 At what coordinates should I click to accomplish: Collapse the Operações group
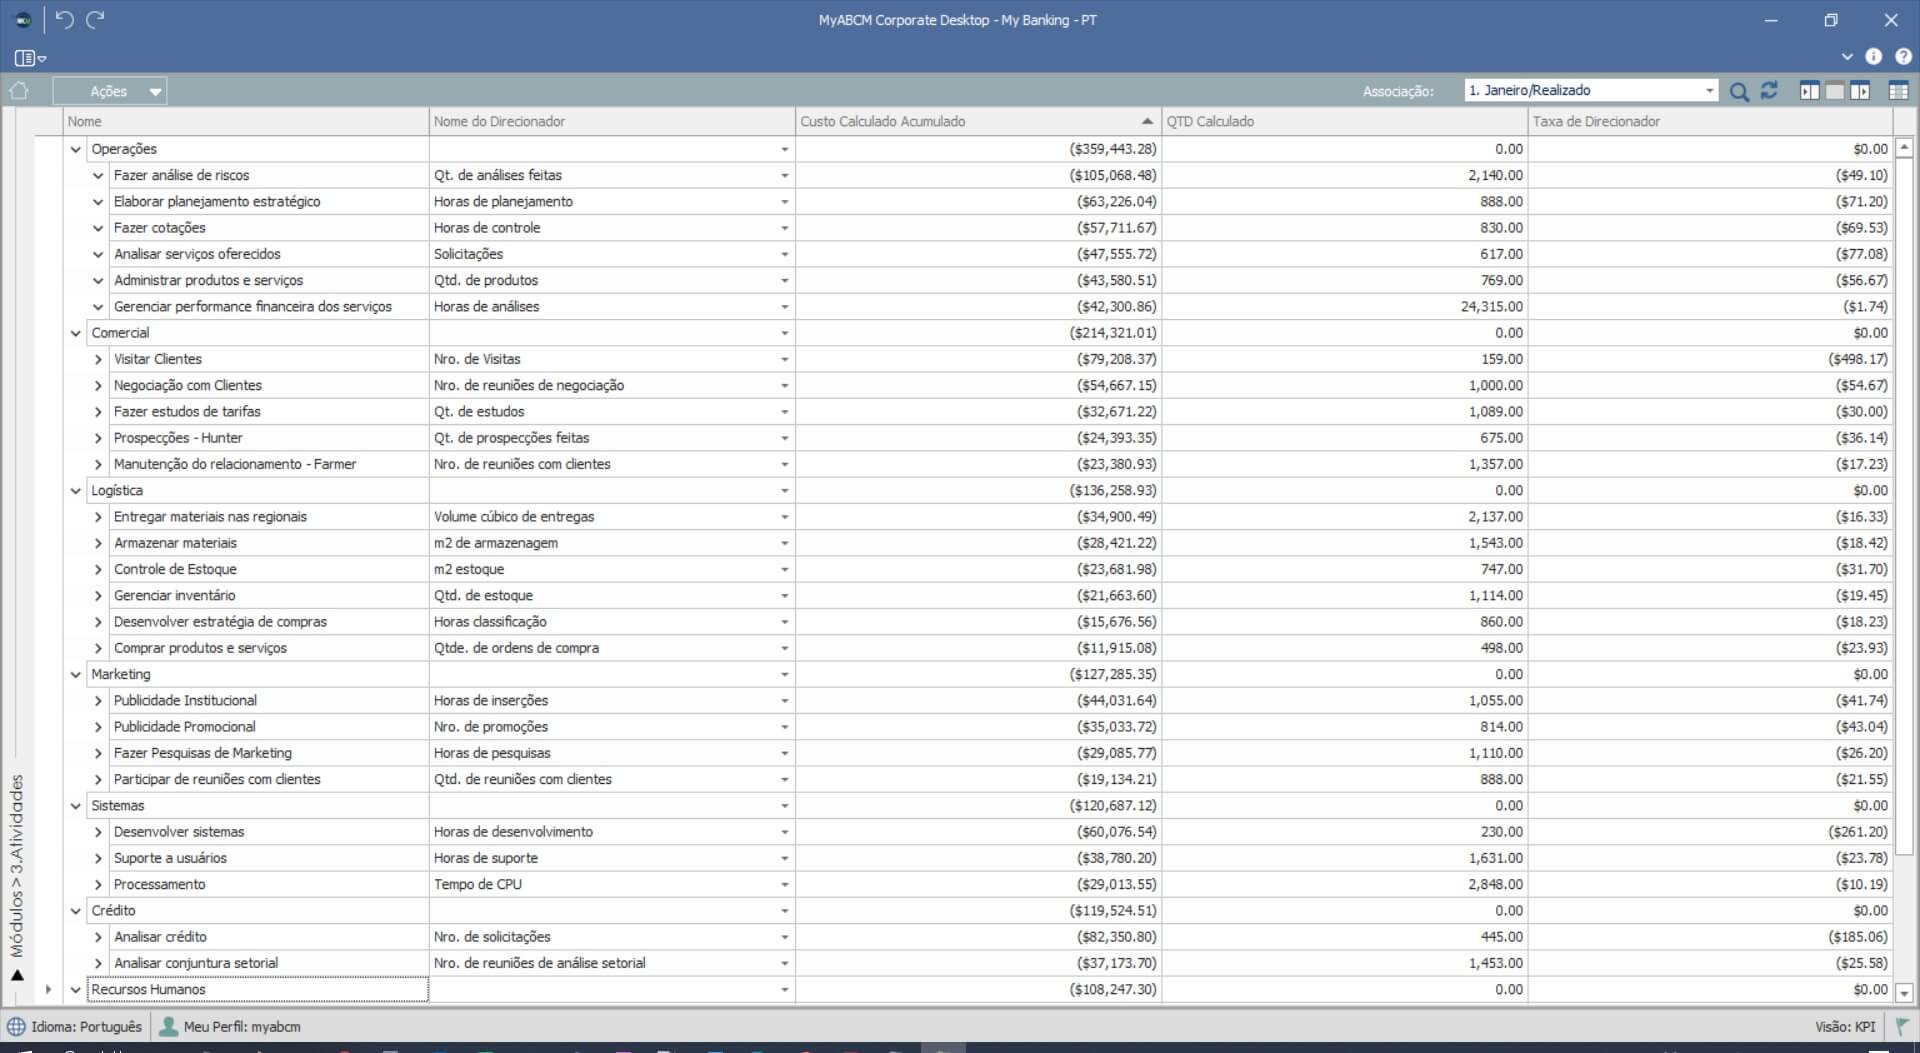[76, 149]
